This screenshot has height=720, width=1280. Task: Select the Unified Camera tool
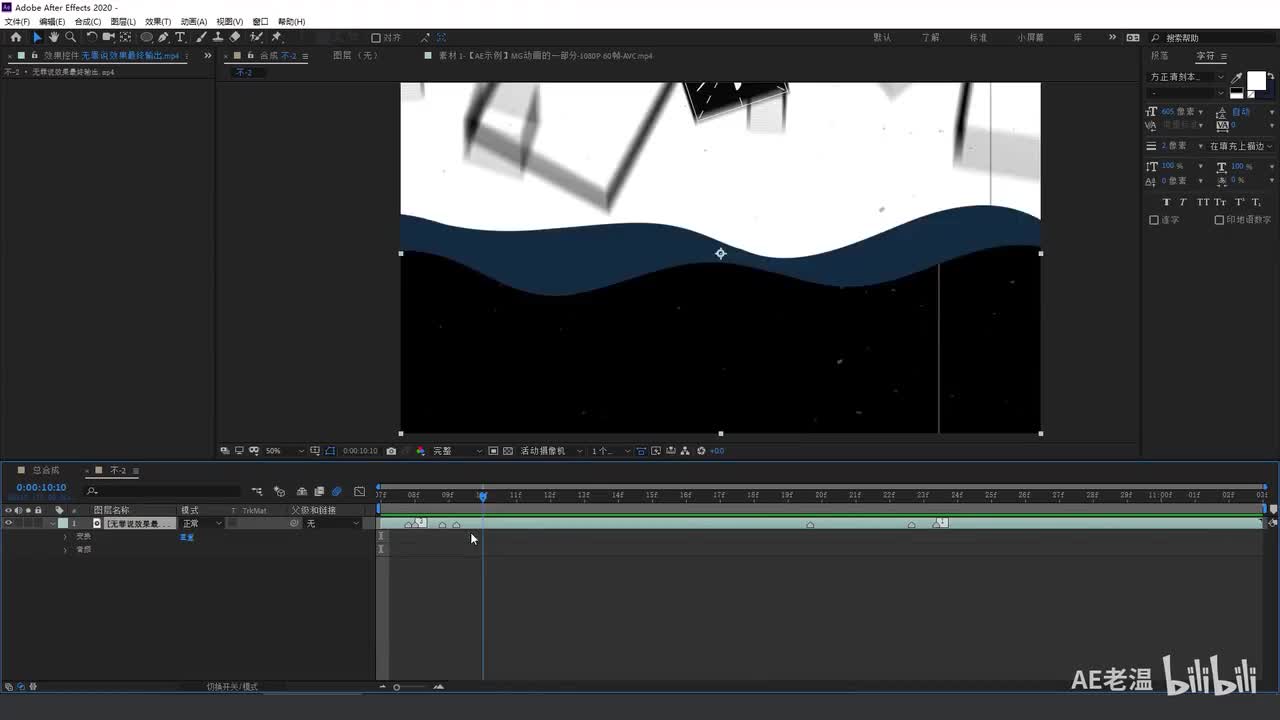pos(108,37)
